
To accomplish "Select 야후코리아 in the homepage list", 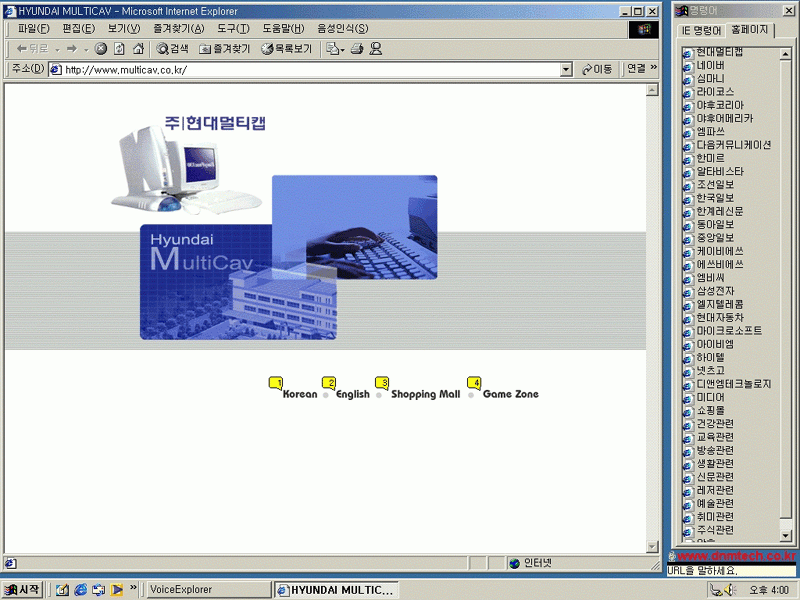I will pyautogui.click(x=720, y=105).
